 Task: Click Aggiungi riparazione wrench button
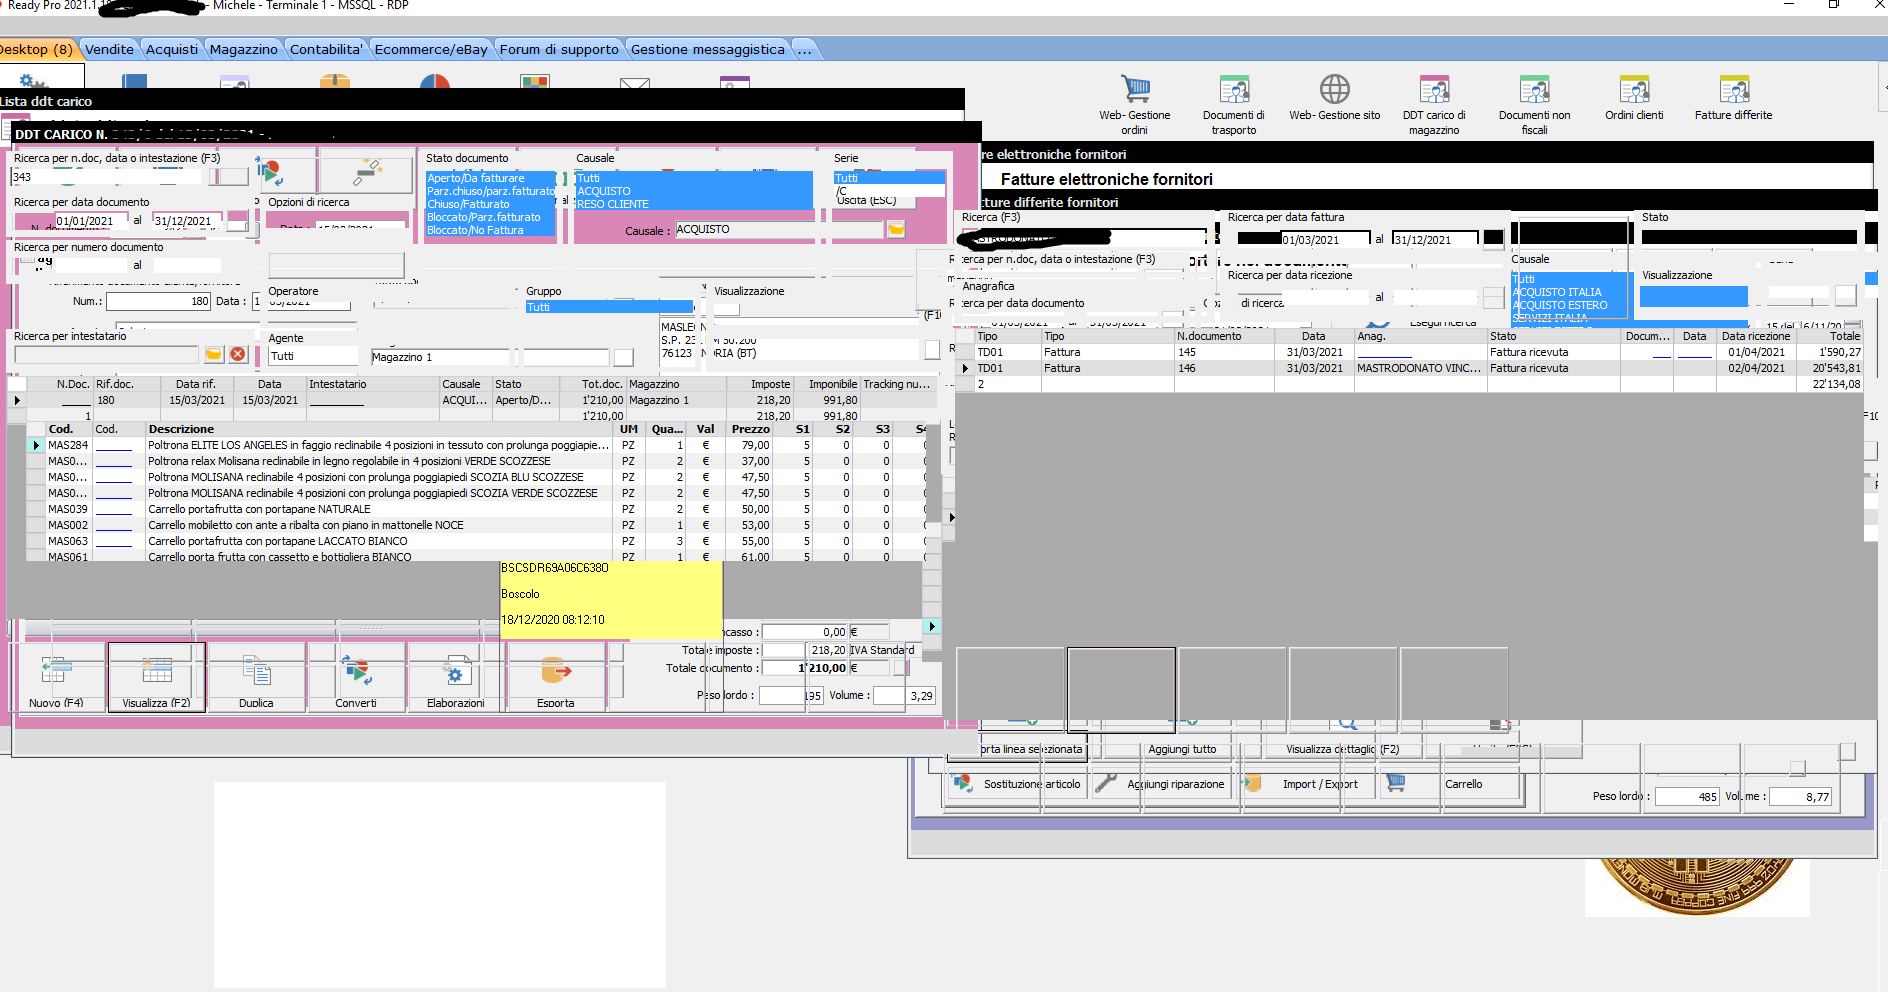pos(1161,784)
